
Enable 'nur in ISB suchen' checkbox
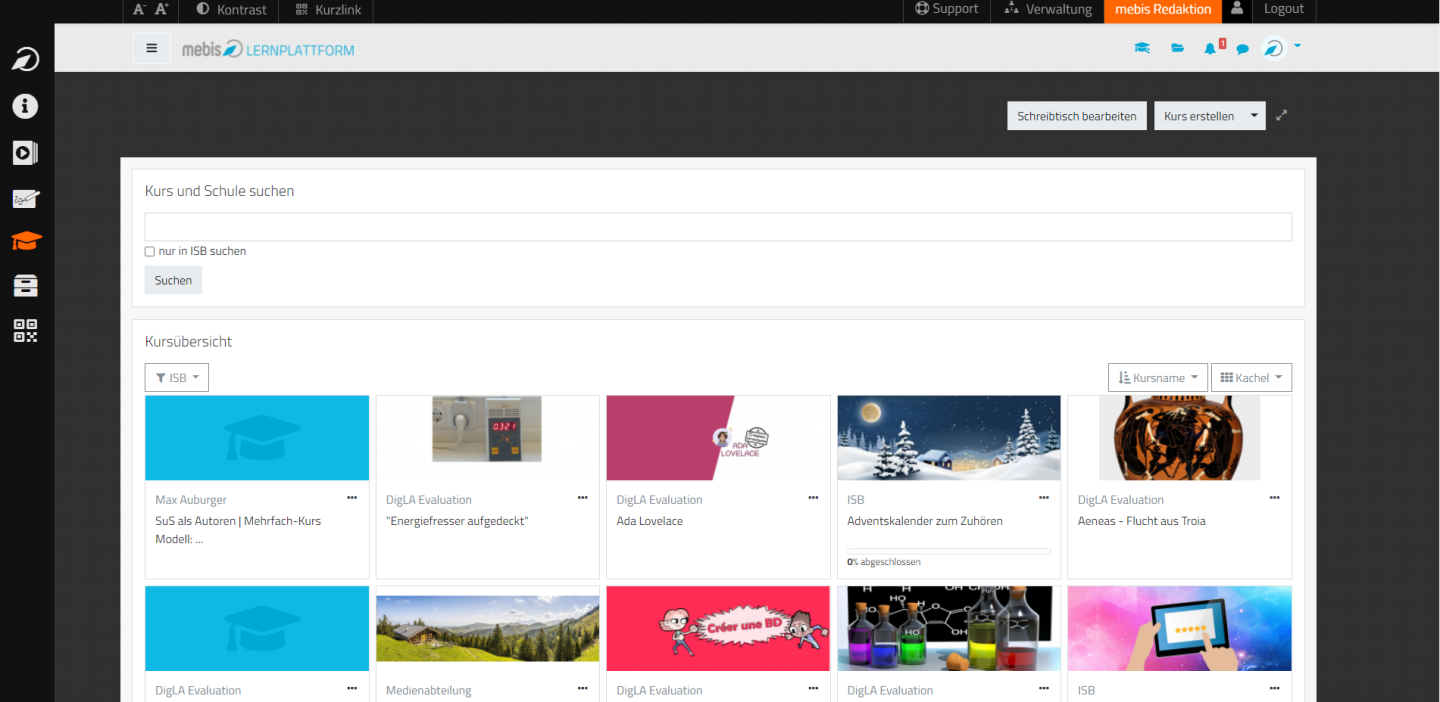[x=150, y=252]
